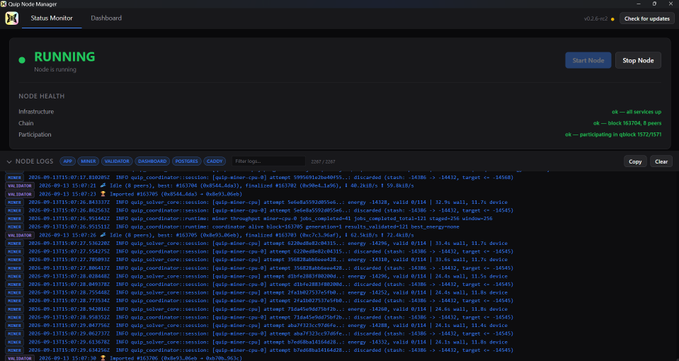Click the 2287 / 2287 log count

[323, 161]
